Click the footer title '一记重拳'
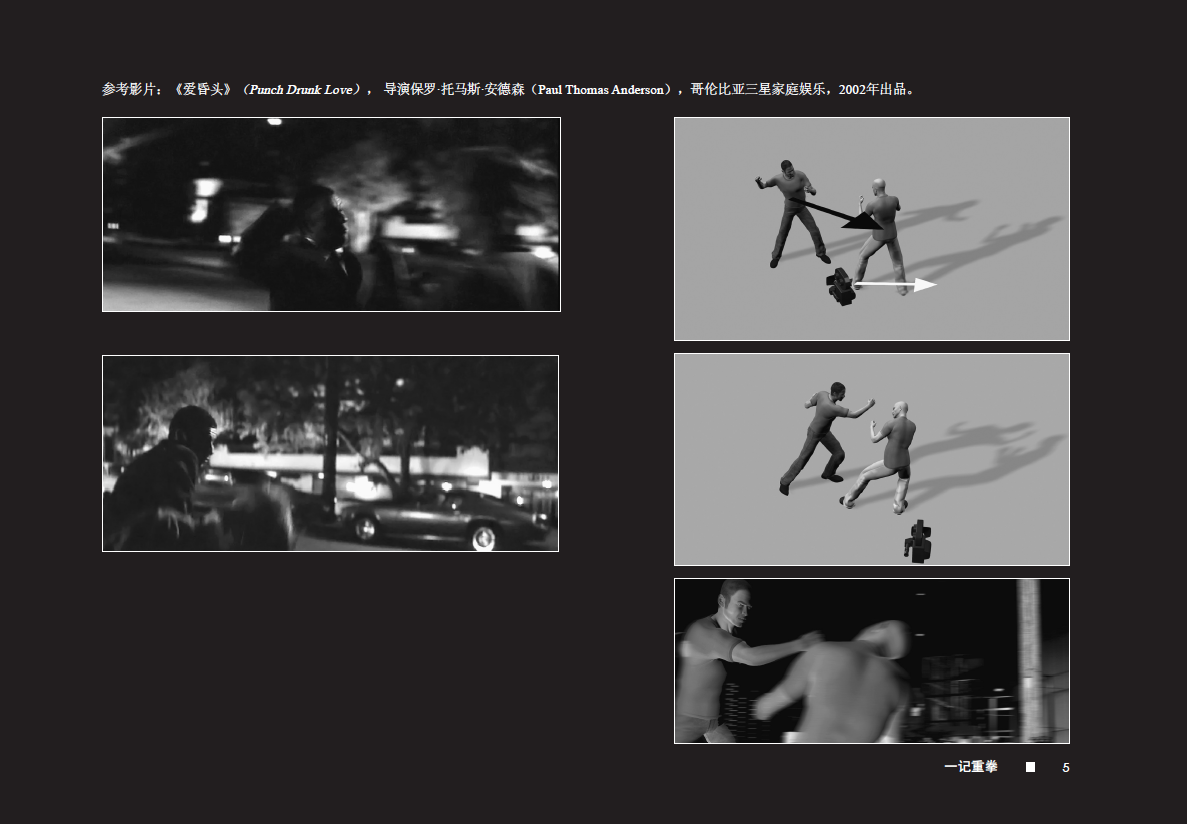 970,767
